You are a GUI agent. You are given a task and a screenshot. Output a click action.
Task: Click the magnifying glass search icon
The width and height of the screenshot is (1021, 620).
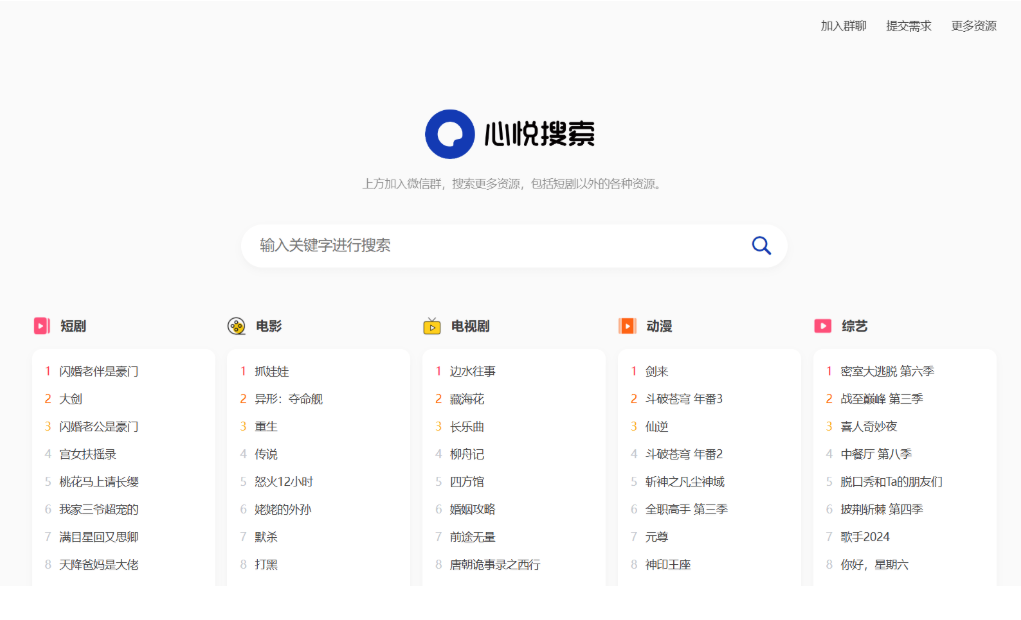coord(761,246)
